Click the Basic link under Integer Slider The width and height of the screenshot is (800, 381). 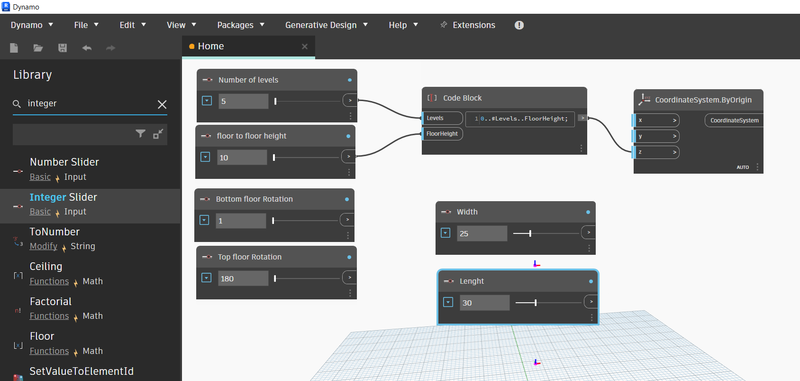[x=40, y=212]
